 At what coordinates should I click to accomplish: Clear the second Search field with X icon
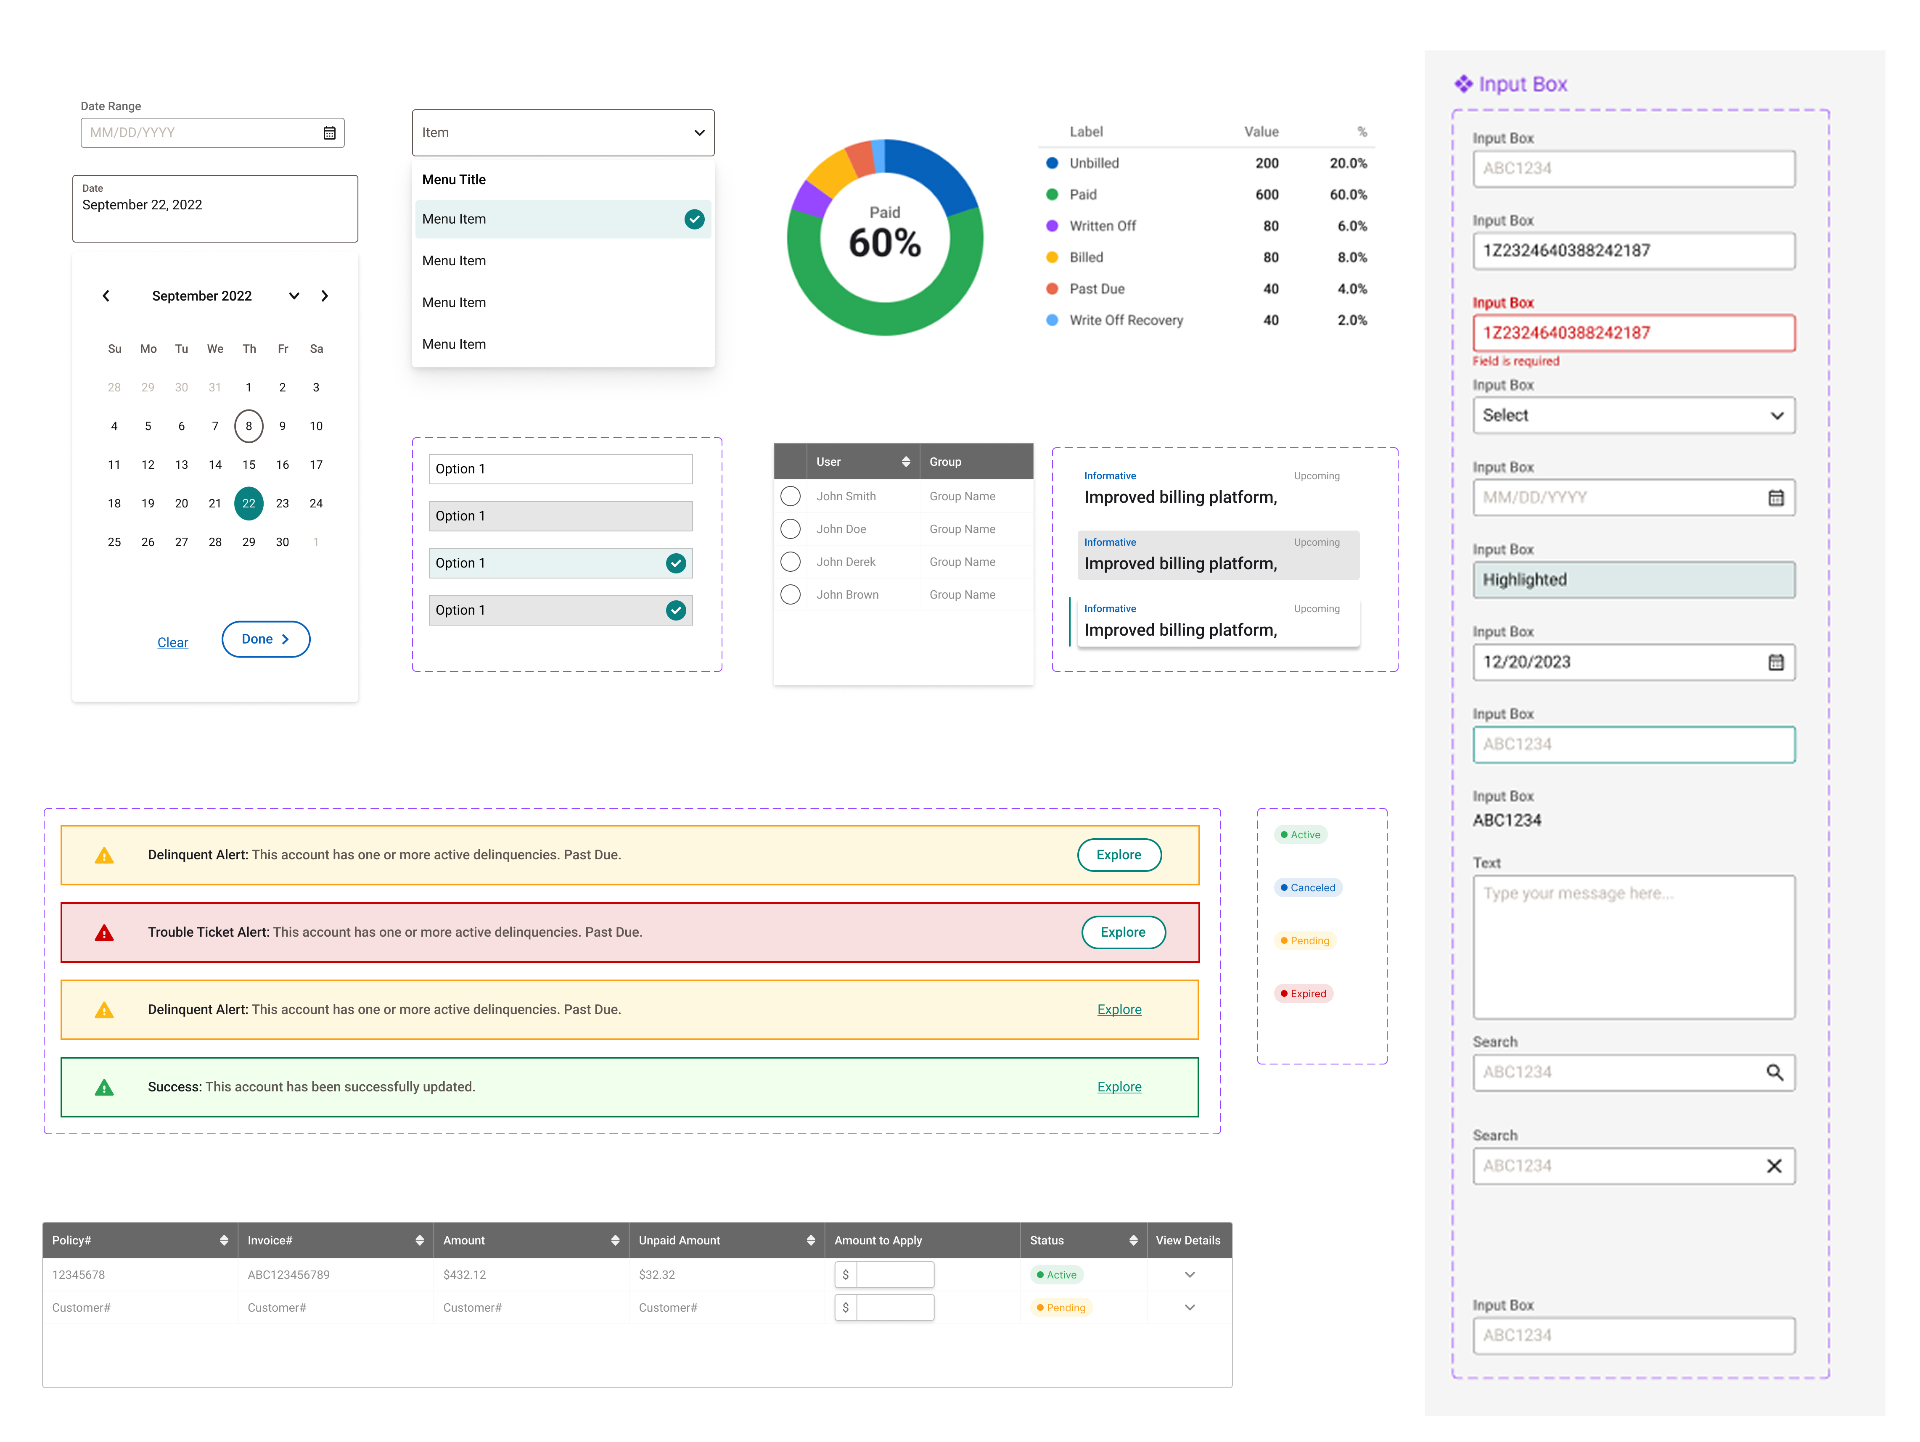1775,1166
